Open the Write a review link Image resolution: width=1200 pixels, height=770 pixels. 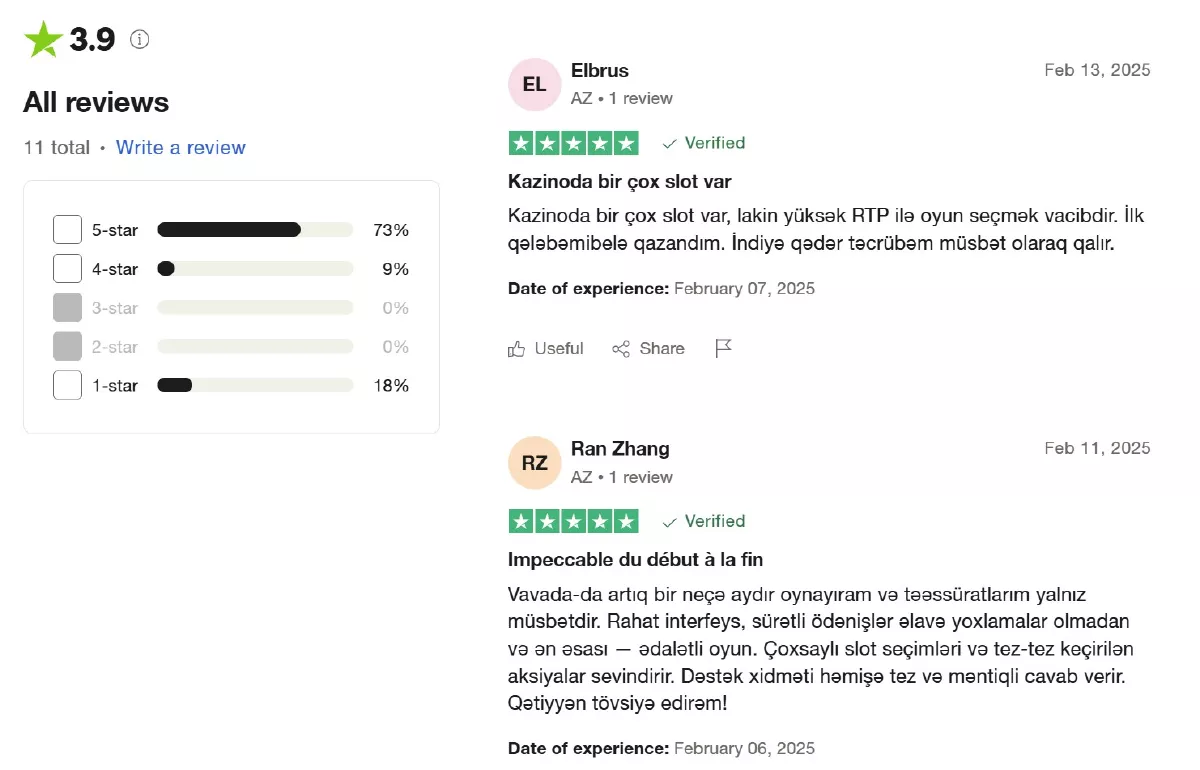point(180,148)
